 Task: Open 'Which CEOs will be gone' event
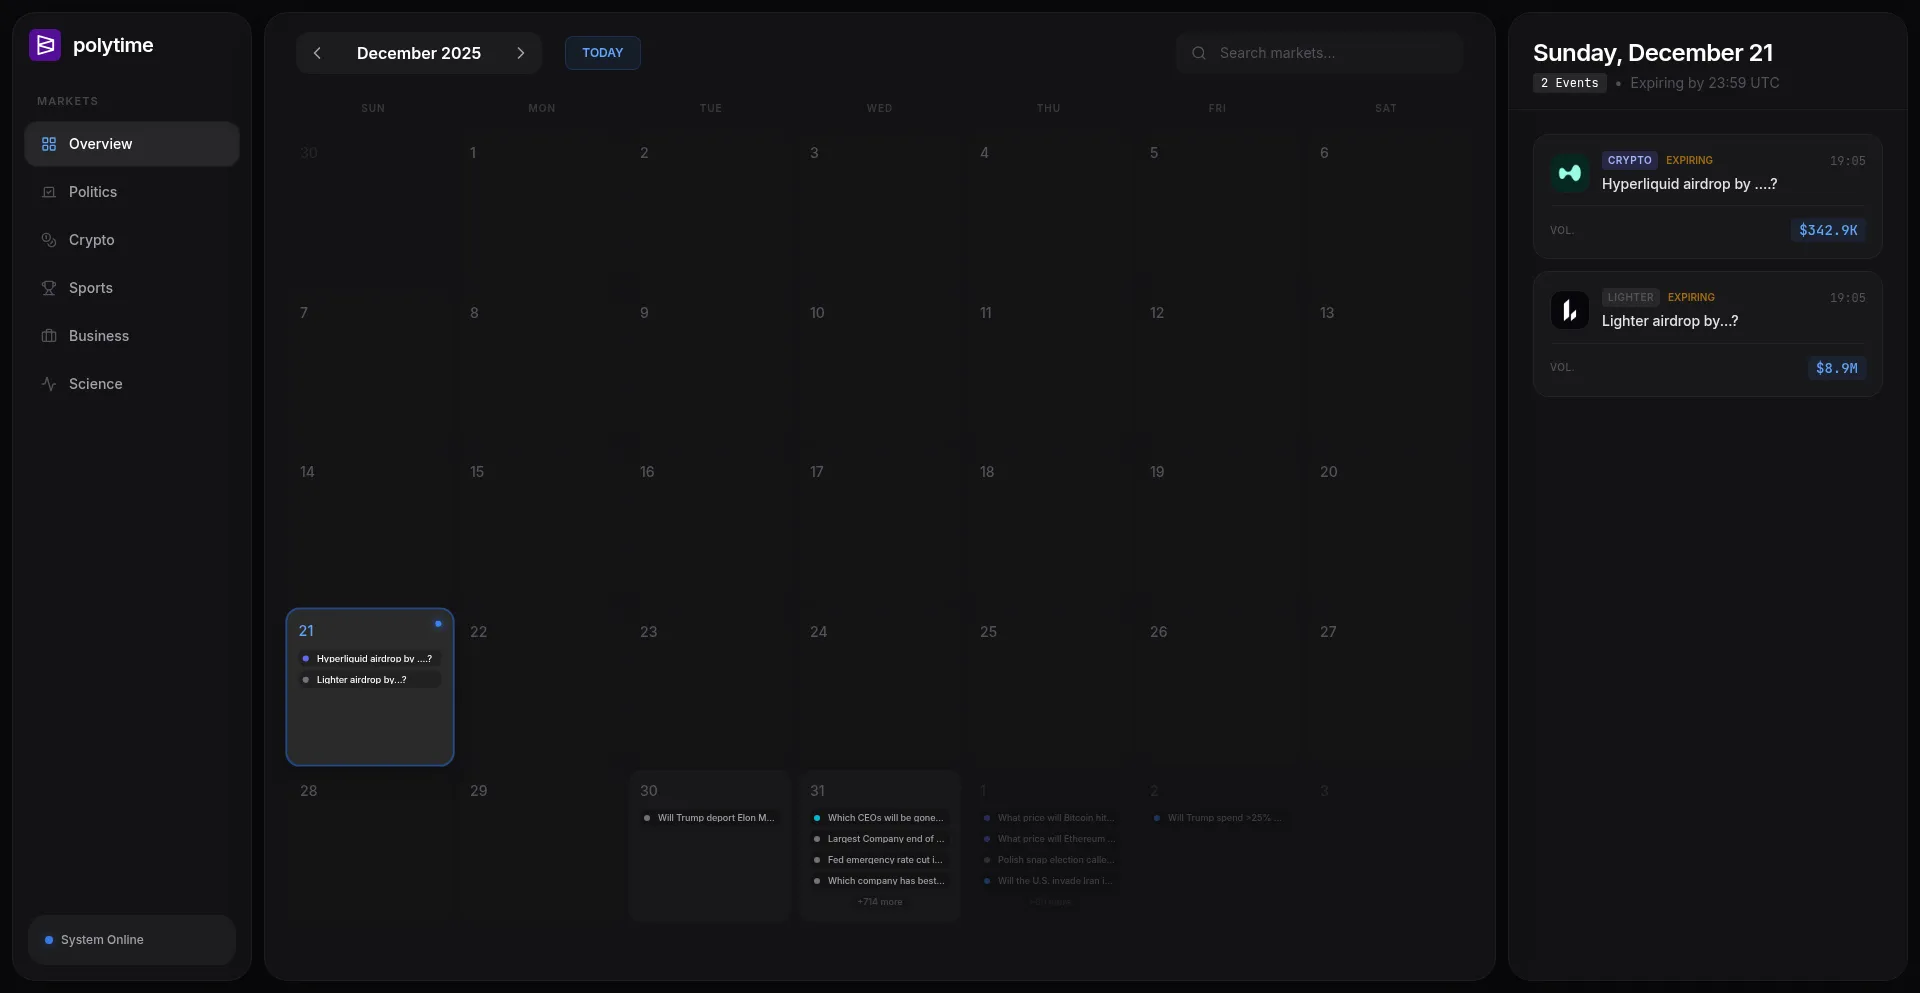click(x=884, y=818)
